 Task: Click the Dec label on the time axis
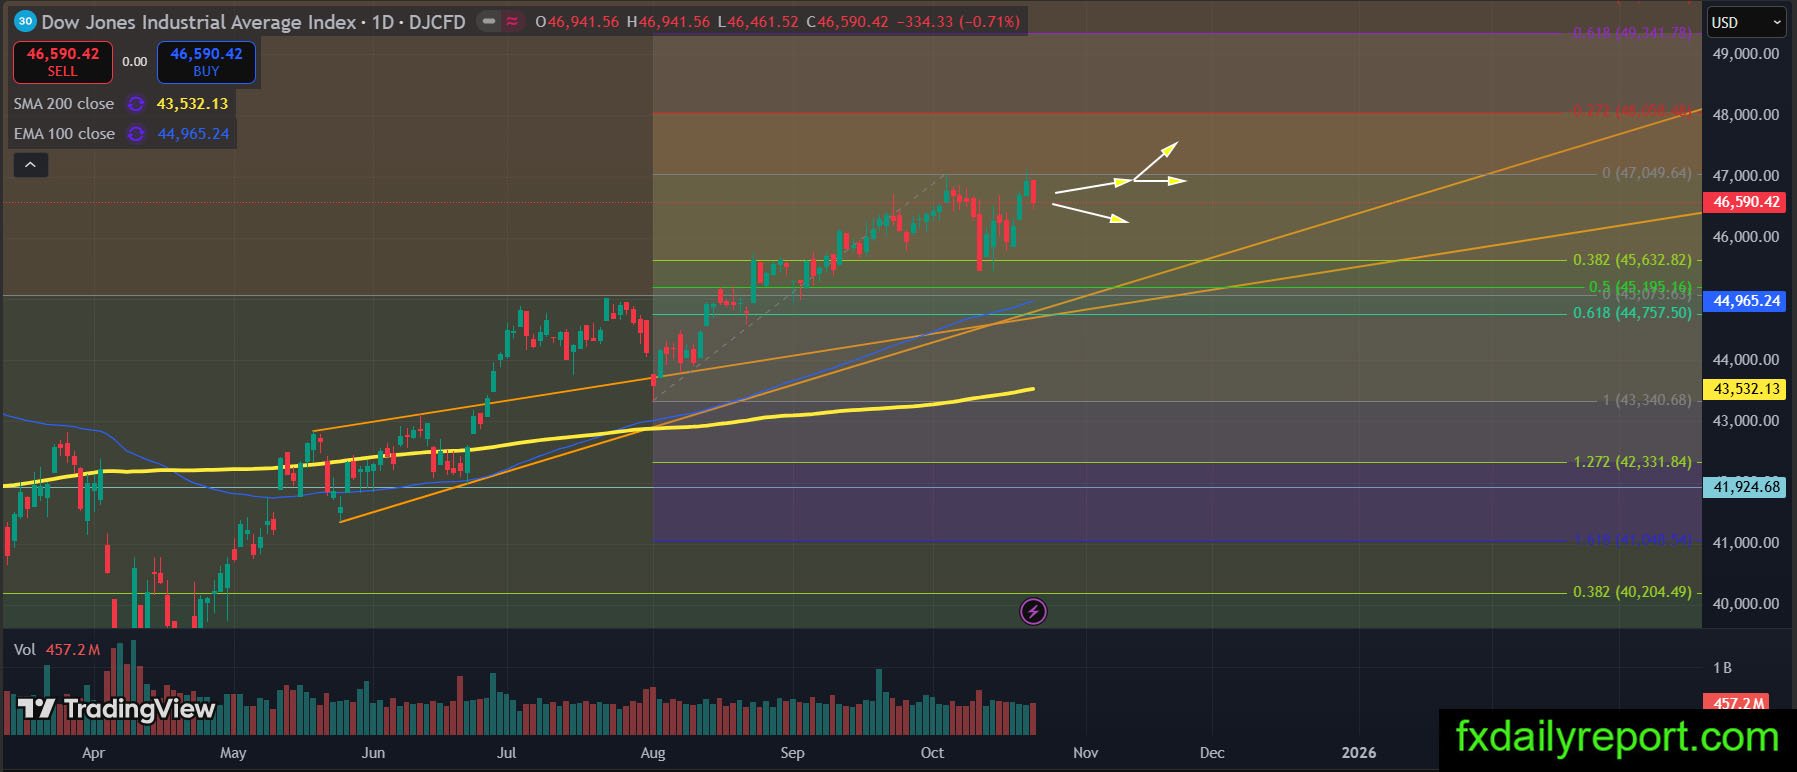point(1212,753)
